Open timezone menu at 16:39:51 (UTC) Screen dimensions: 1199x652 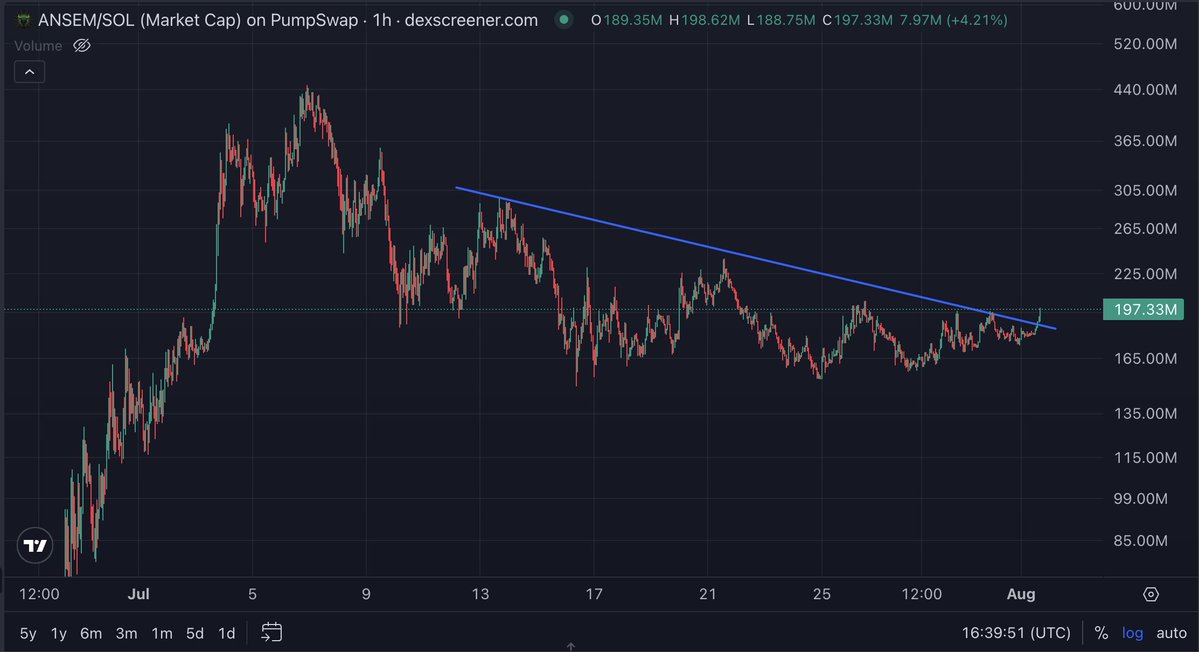click(1016, 633)
